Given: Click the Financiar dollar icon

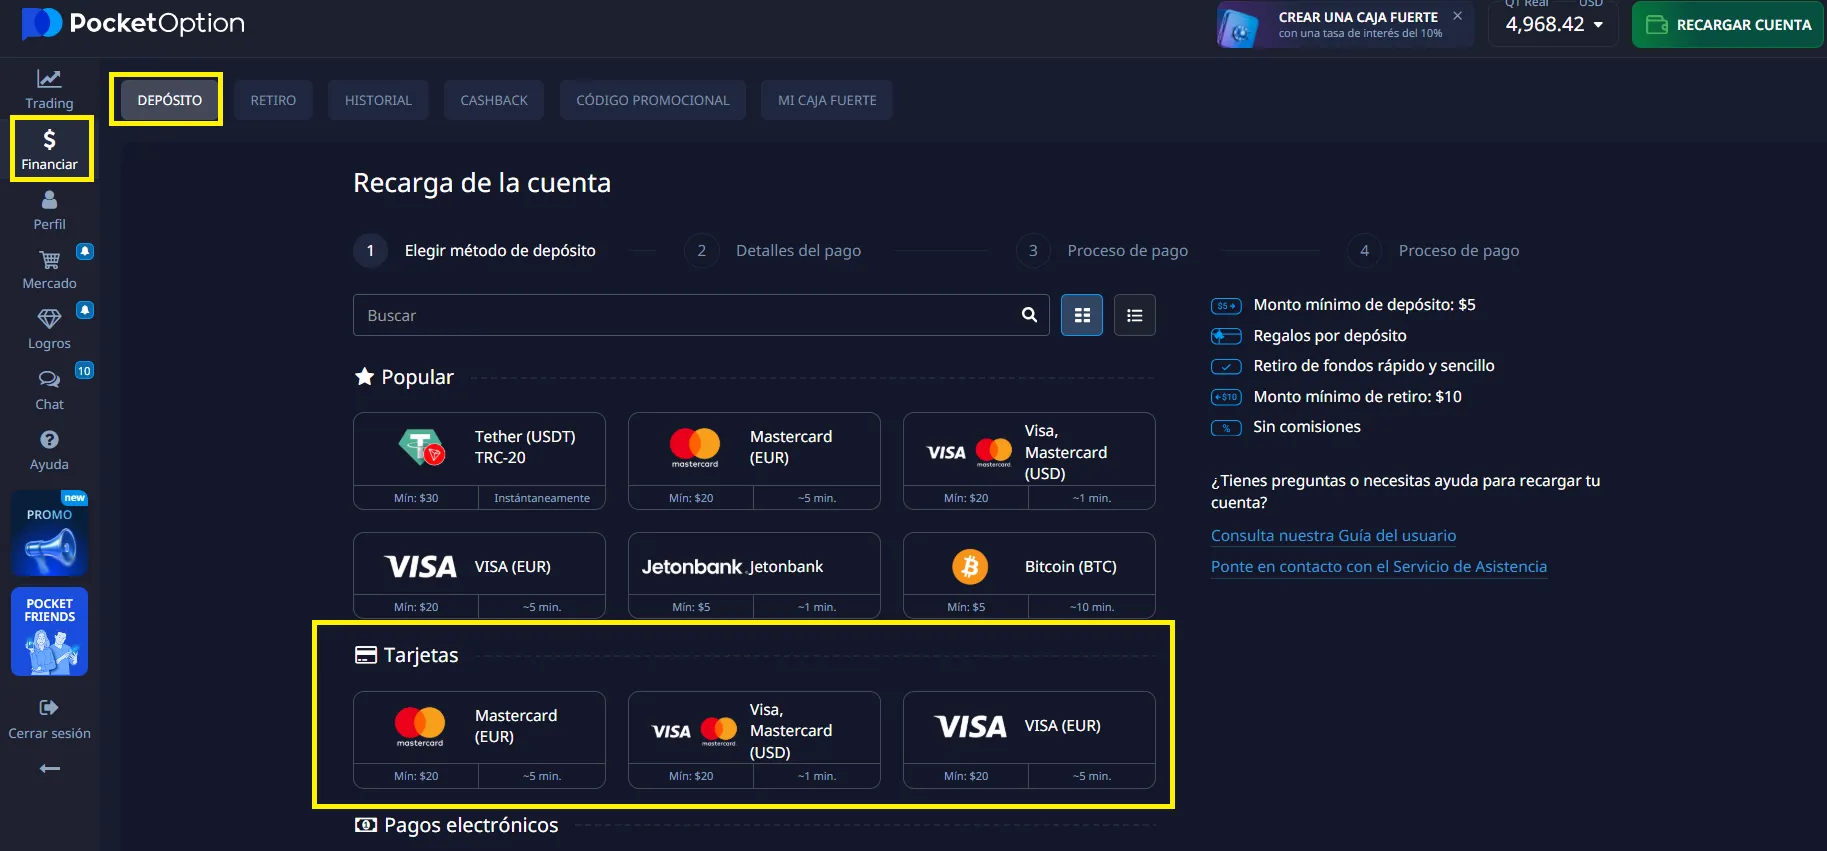Looking at the screenshot, I should pos(49,140).
